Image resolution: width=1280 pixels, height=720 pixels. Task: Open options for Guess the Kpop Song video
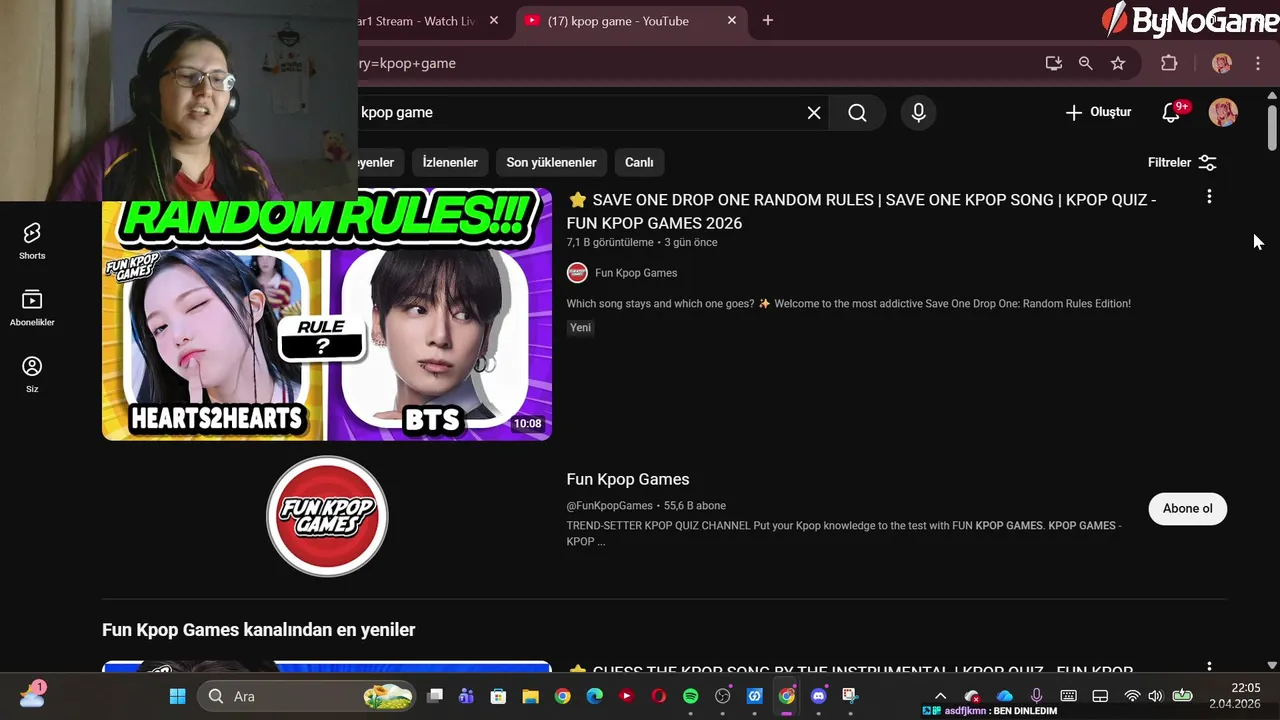1209,666
